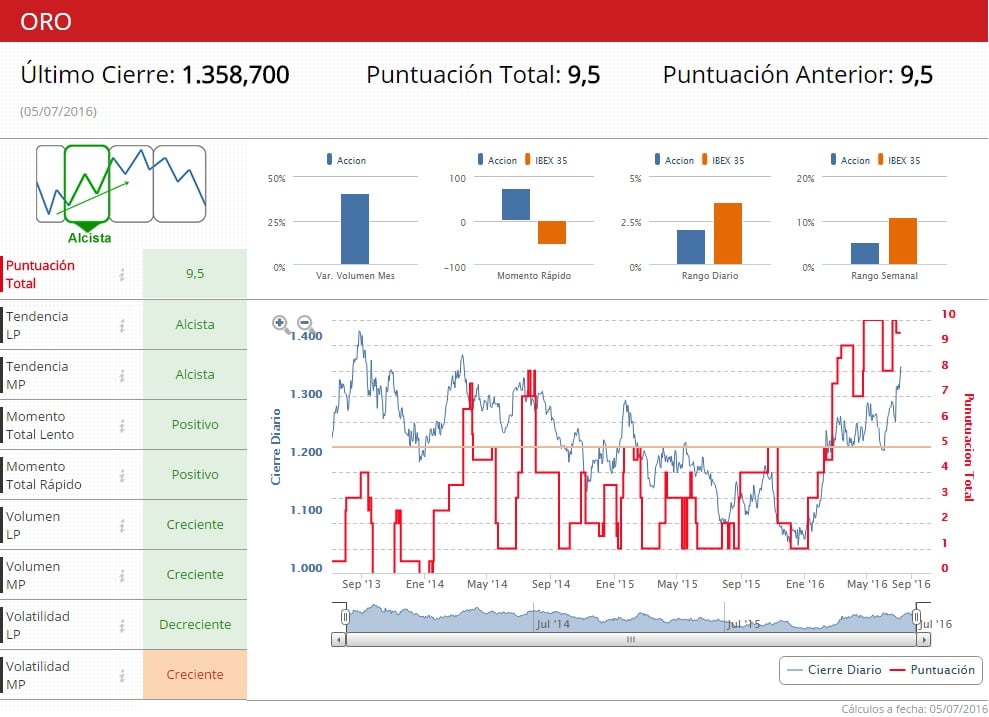Image resolution: width=989 pixels, height=717 pixels.
Task: Toggle Accion legend in Var. Volumen Mes chart
Action: [x=346, y=160]
